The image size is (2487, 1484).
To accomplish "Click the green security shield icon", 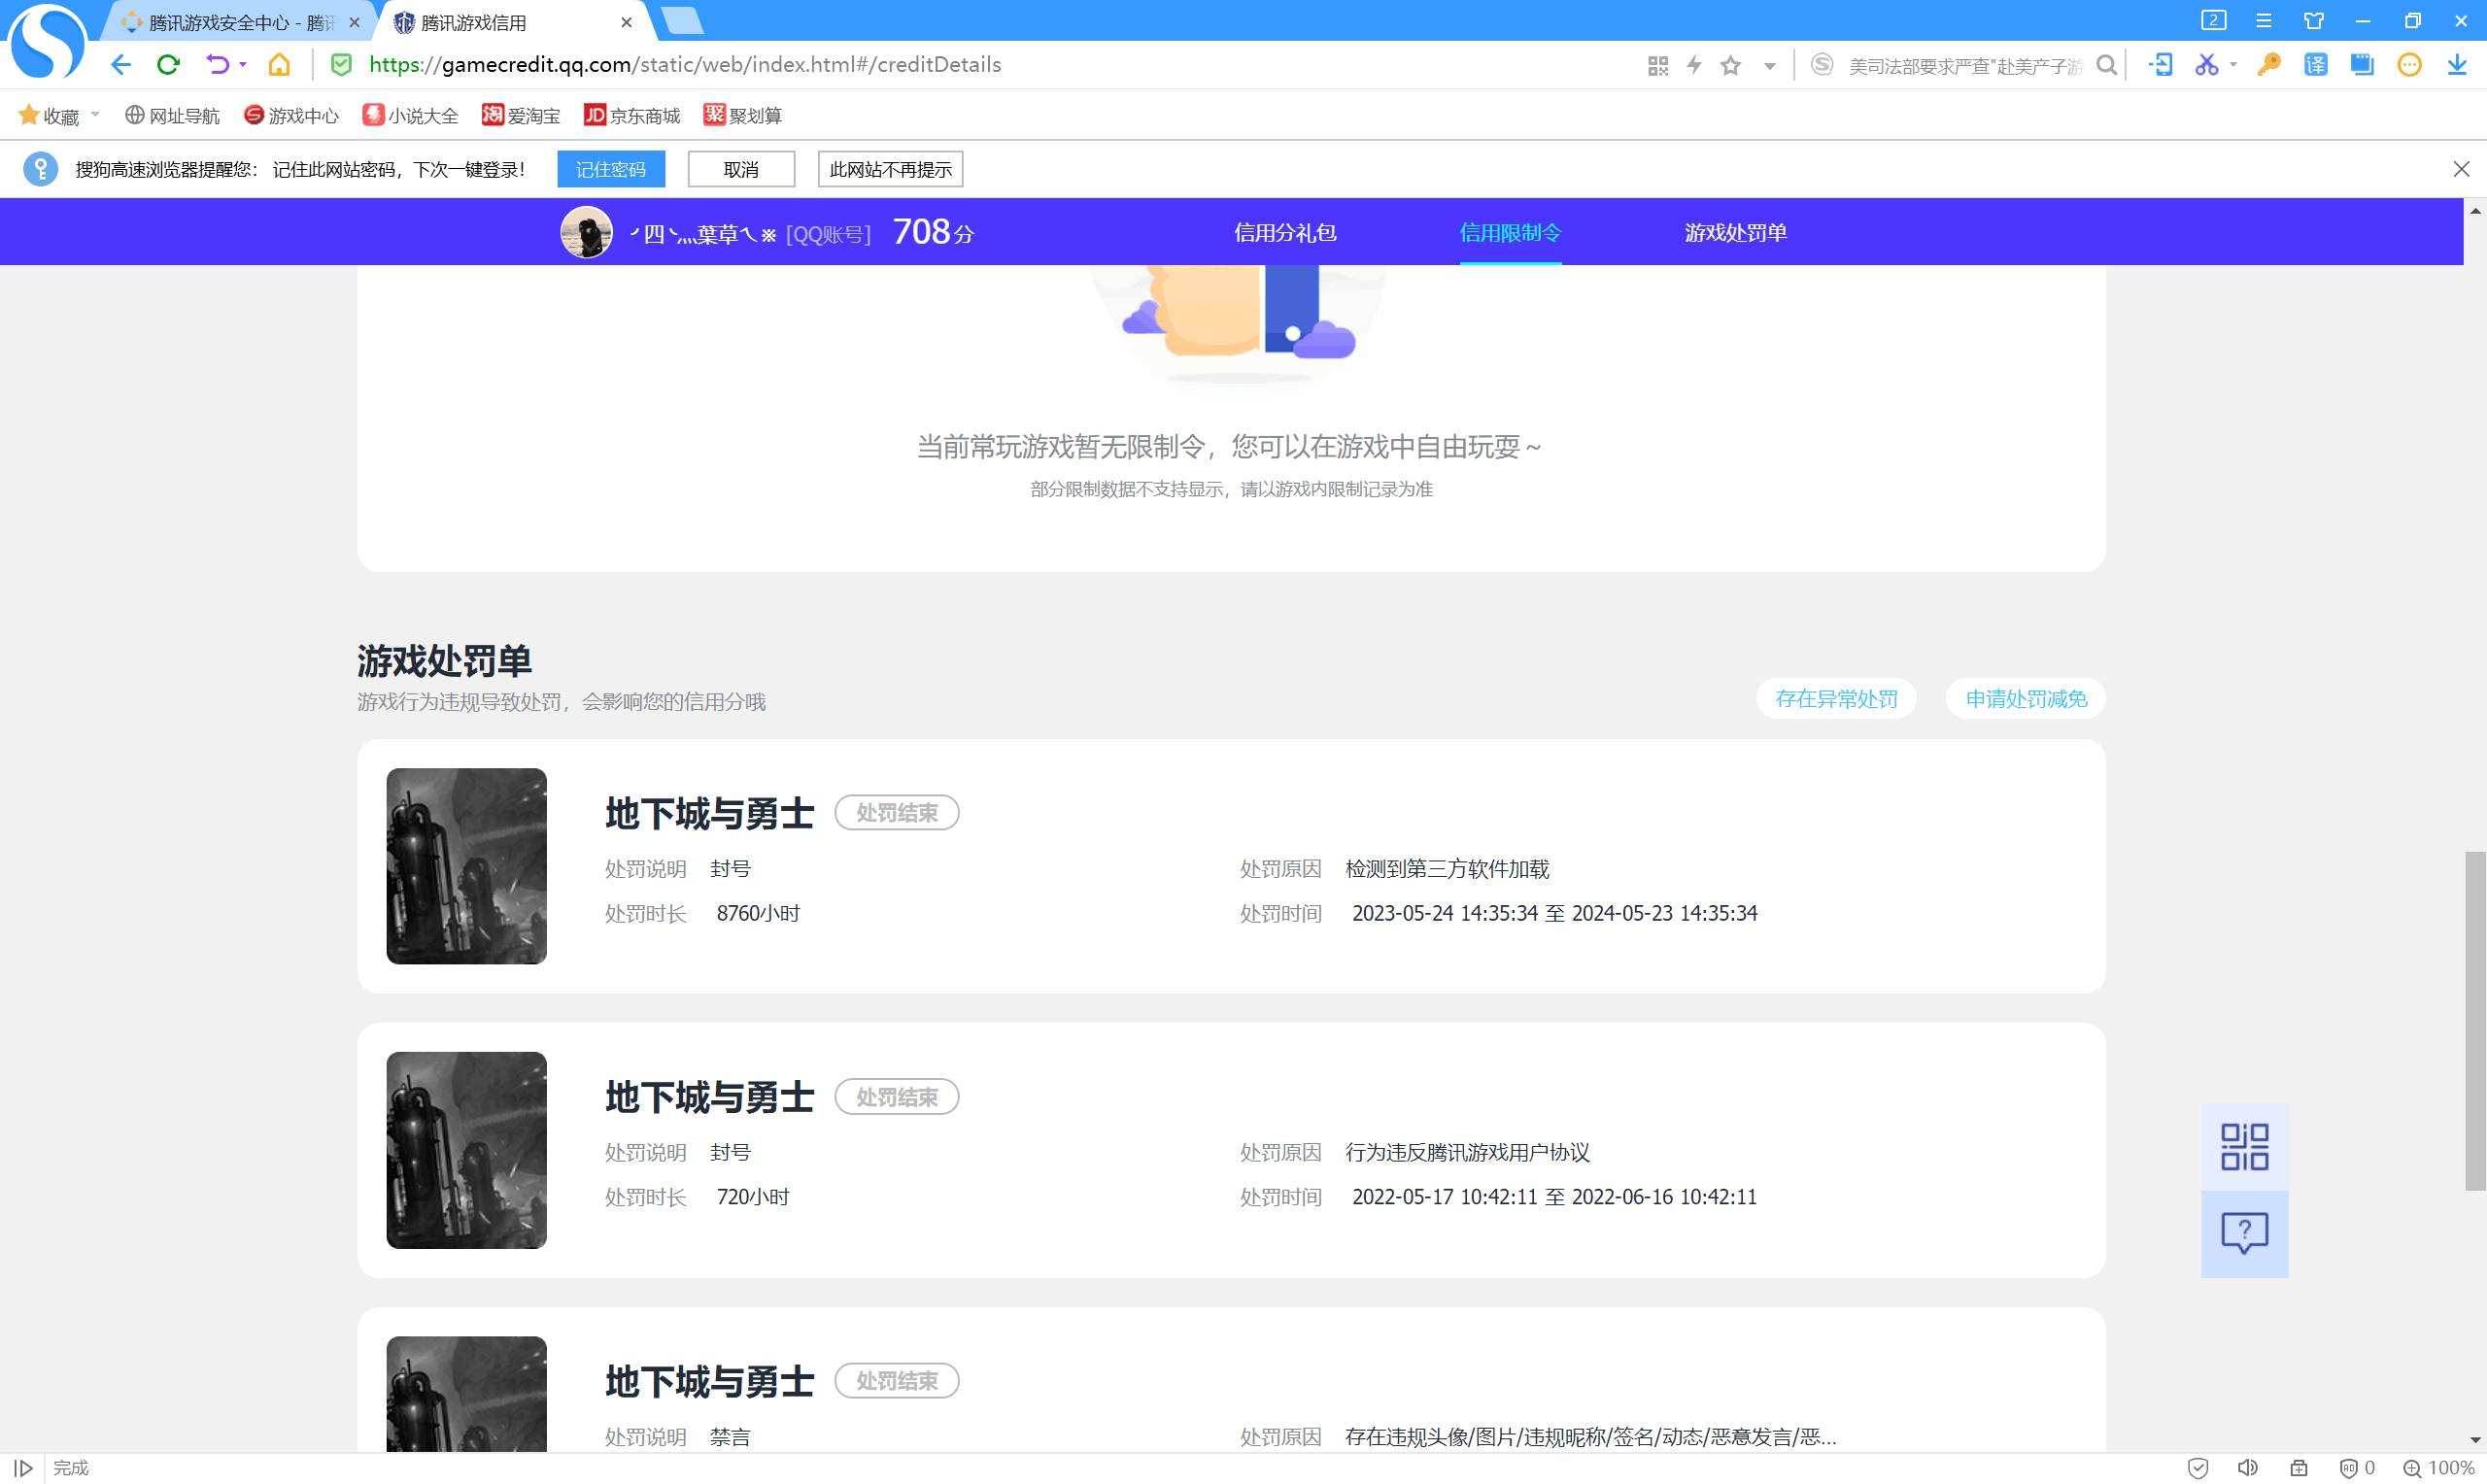I will tap(341, 65).
